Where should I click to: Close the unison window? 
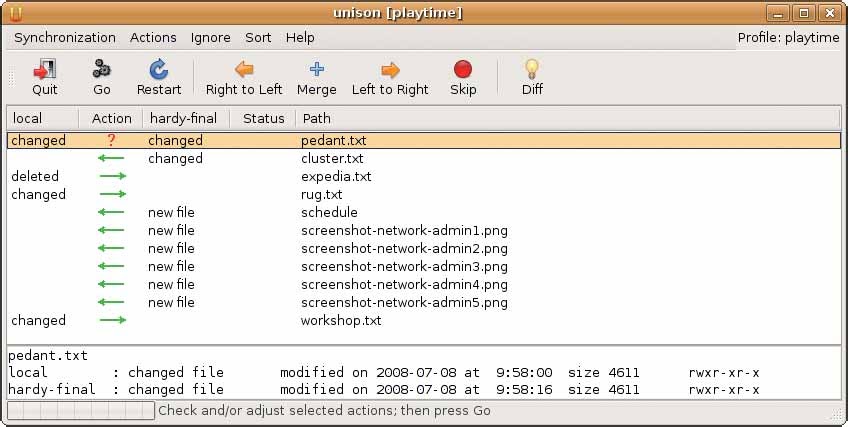[830, 14]
